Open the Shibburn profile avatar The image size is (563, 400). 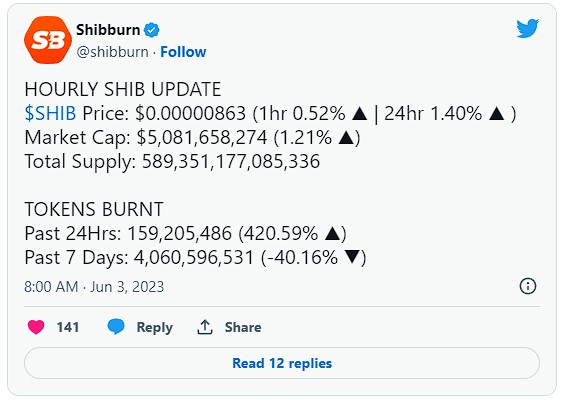point(48,40)
